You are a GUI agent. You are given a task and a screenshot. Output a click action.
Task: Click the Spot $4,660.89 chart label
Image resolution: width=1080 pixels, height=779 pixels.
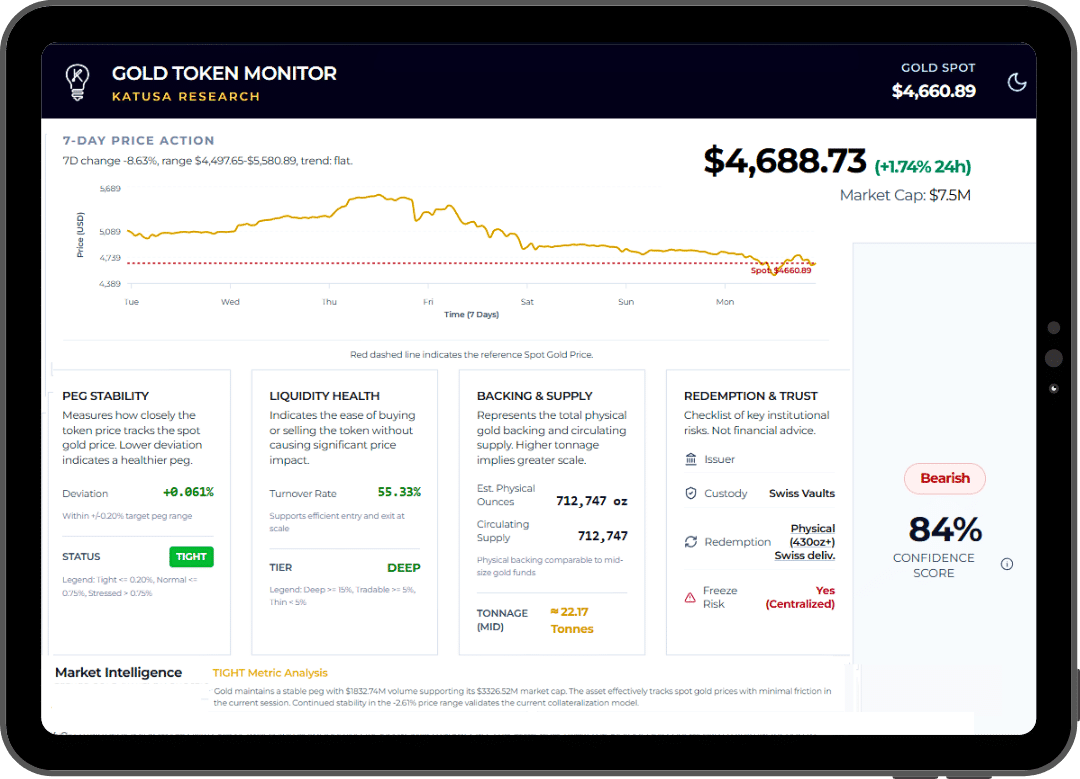(781, 270)
